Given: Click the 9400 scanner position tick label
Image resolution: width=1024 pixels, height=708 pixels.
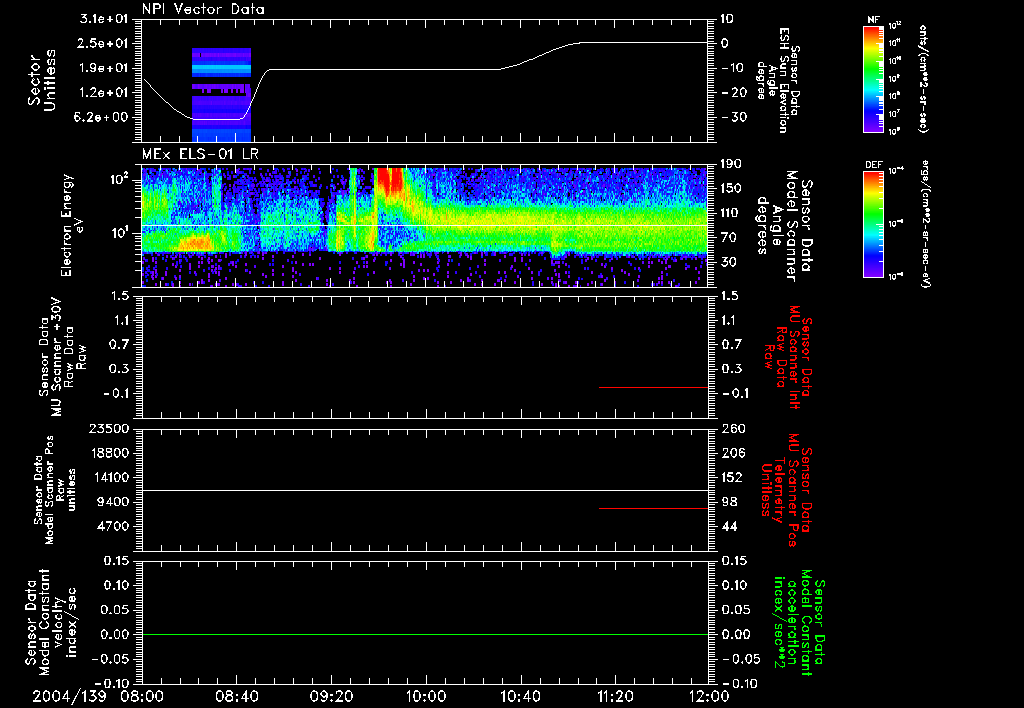Looking at the screenshot, I should (113, 502).
